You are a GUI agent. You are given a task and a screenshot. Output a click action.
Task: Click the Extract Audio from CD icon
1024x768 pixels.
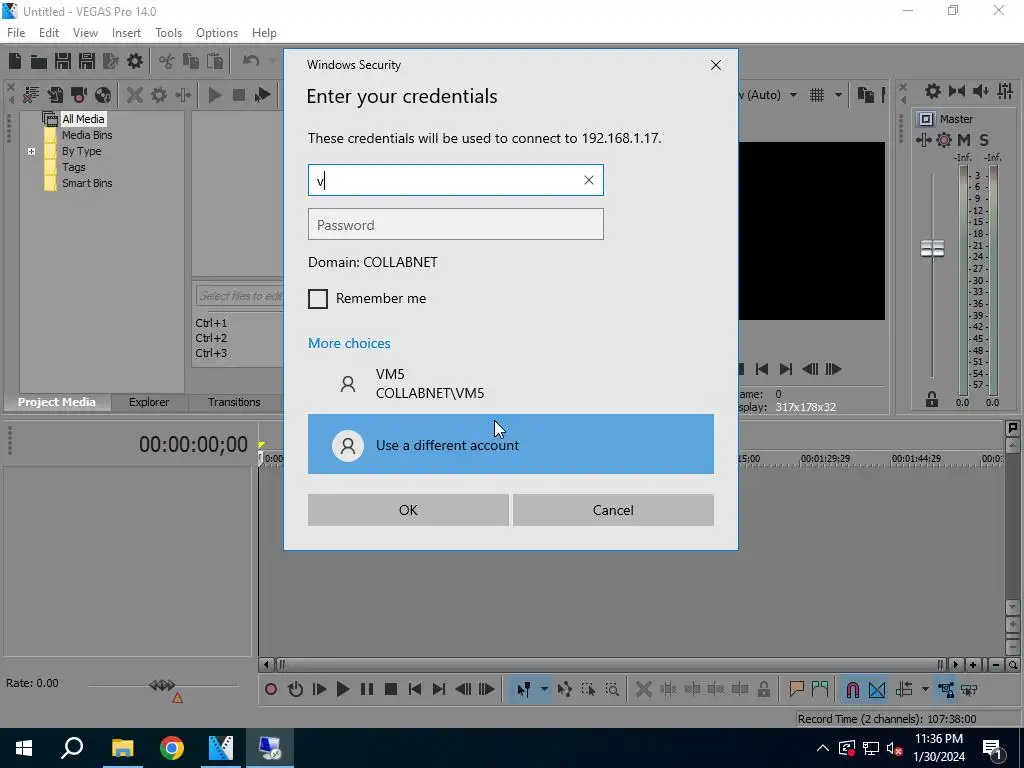tap(103, 95)
